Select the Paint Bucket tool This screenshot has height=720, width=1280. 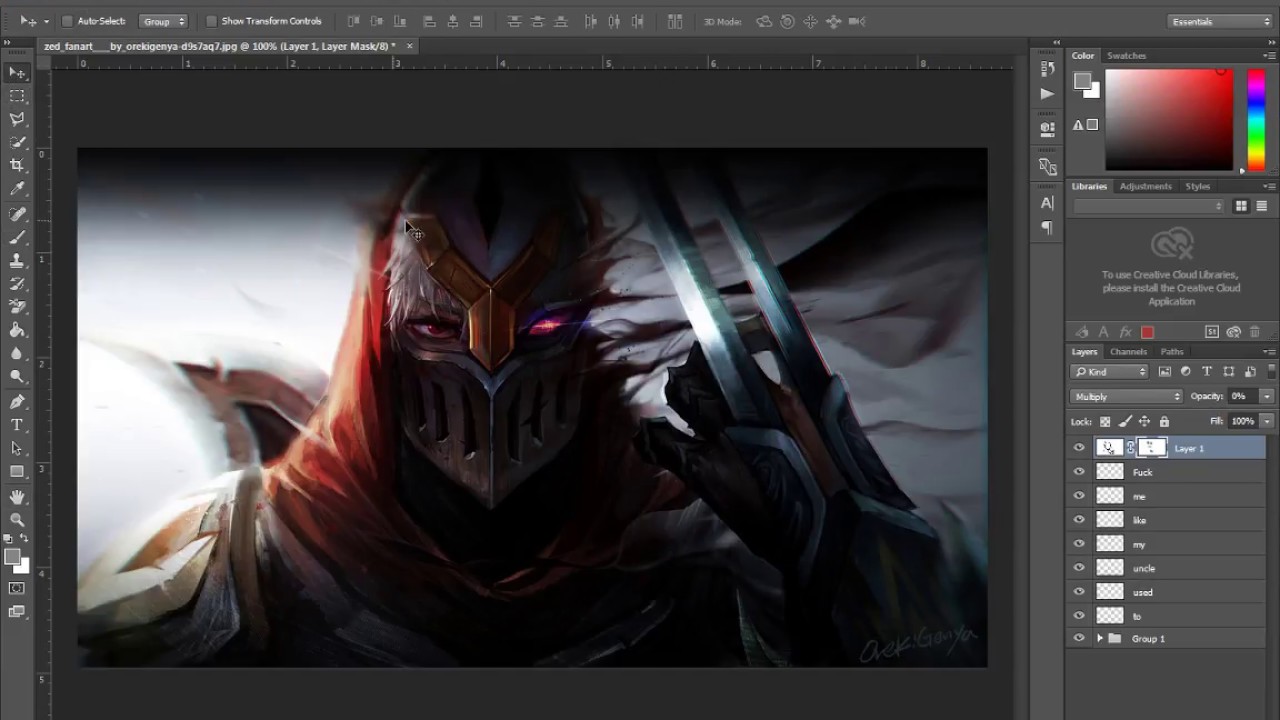click(17, 329)
